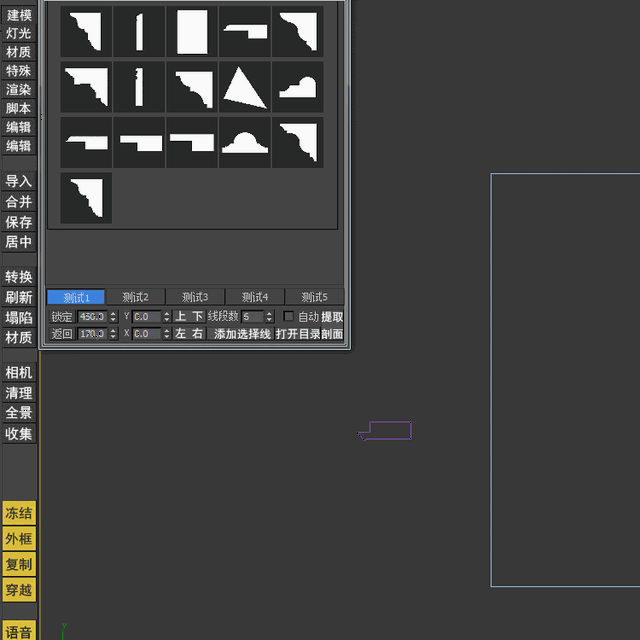Click the X offset input field
This screenshot has width=640, height=640.
(x=147, y=334)
